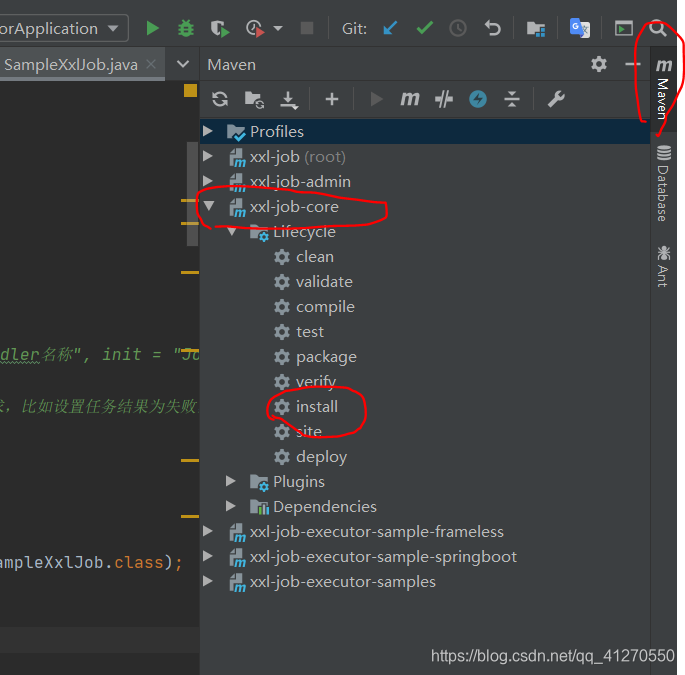
Task: Show hidden editor tabs chevron
Action: click(183, 65)
